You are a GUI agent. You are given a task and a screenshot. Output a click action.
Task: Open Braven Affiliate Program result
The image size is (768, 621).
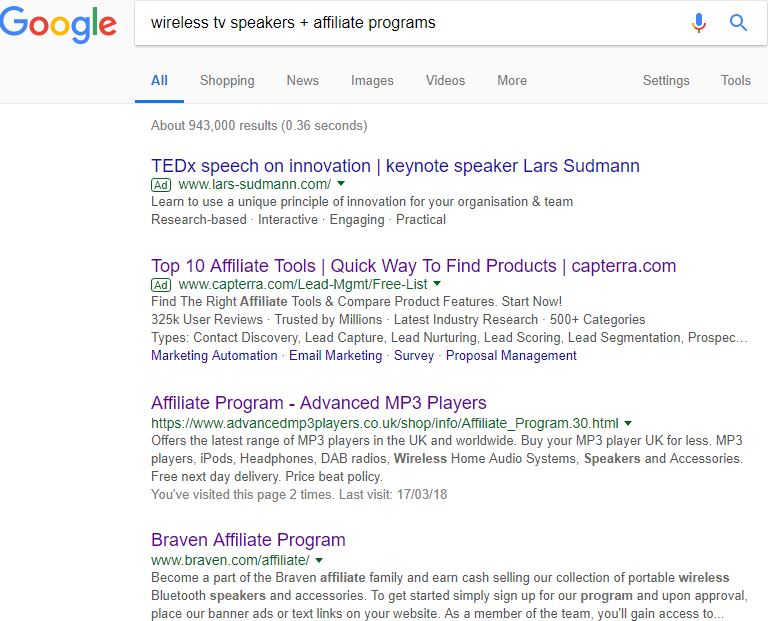point(248,540)
